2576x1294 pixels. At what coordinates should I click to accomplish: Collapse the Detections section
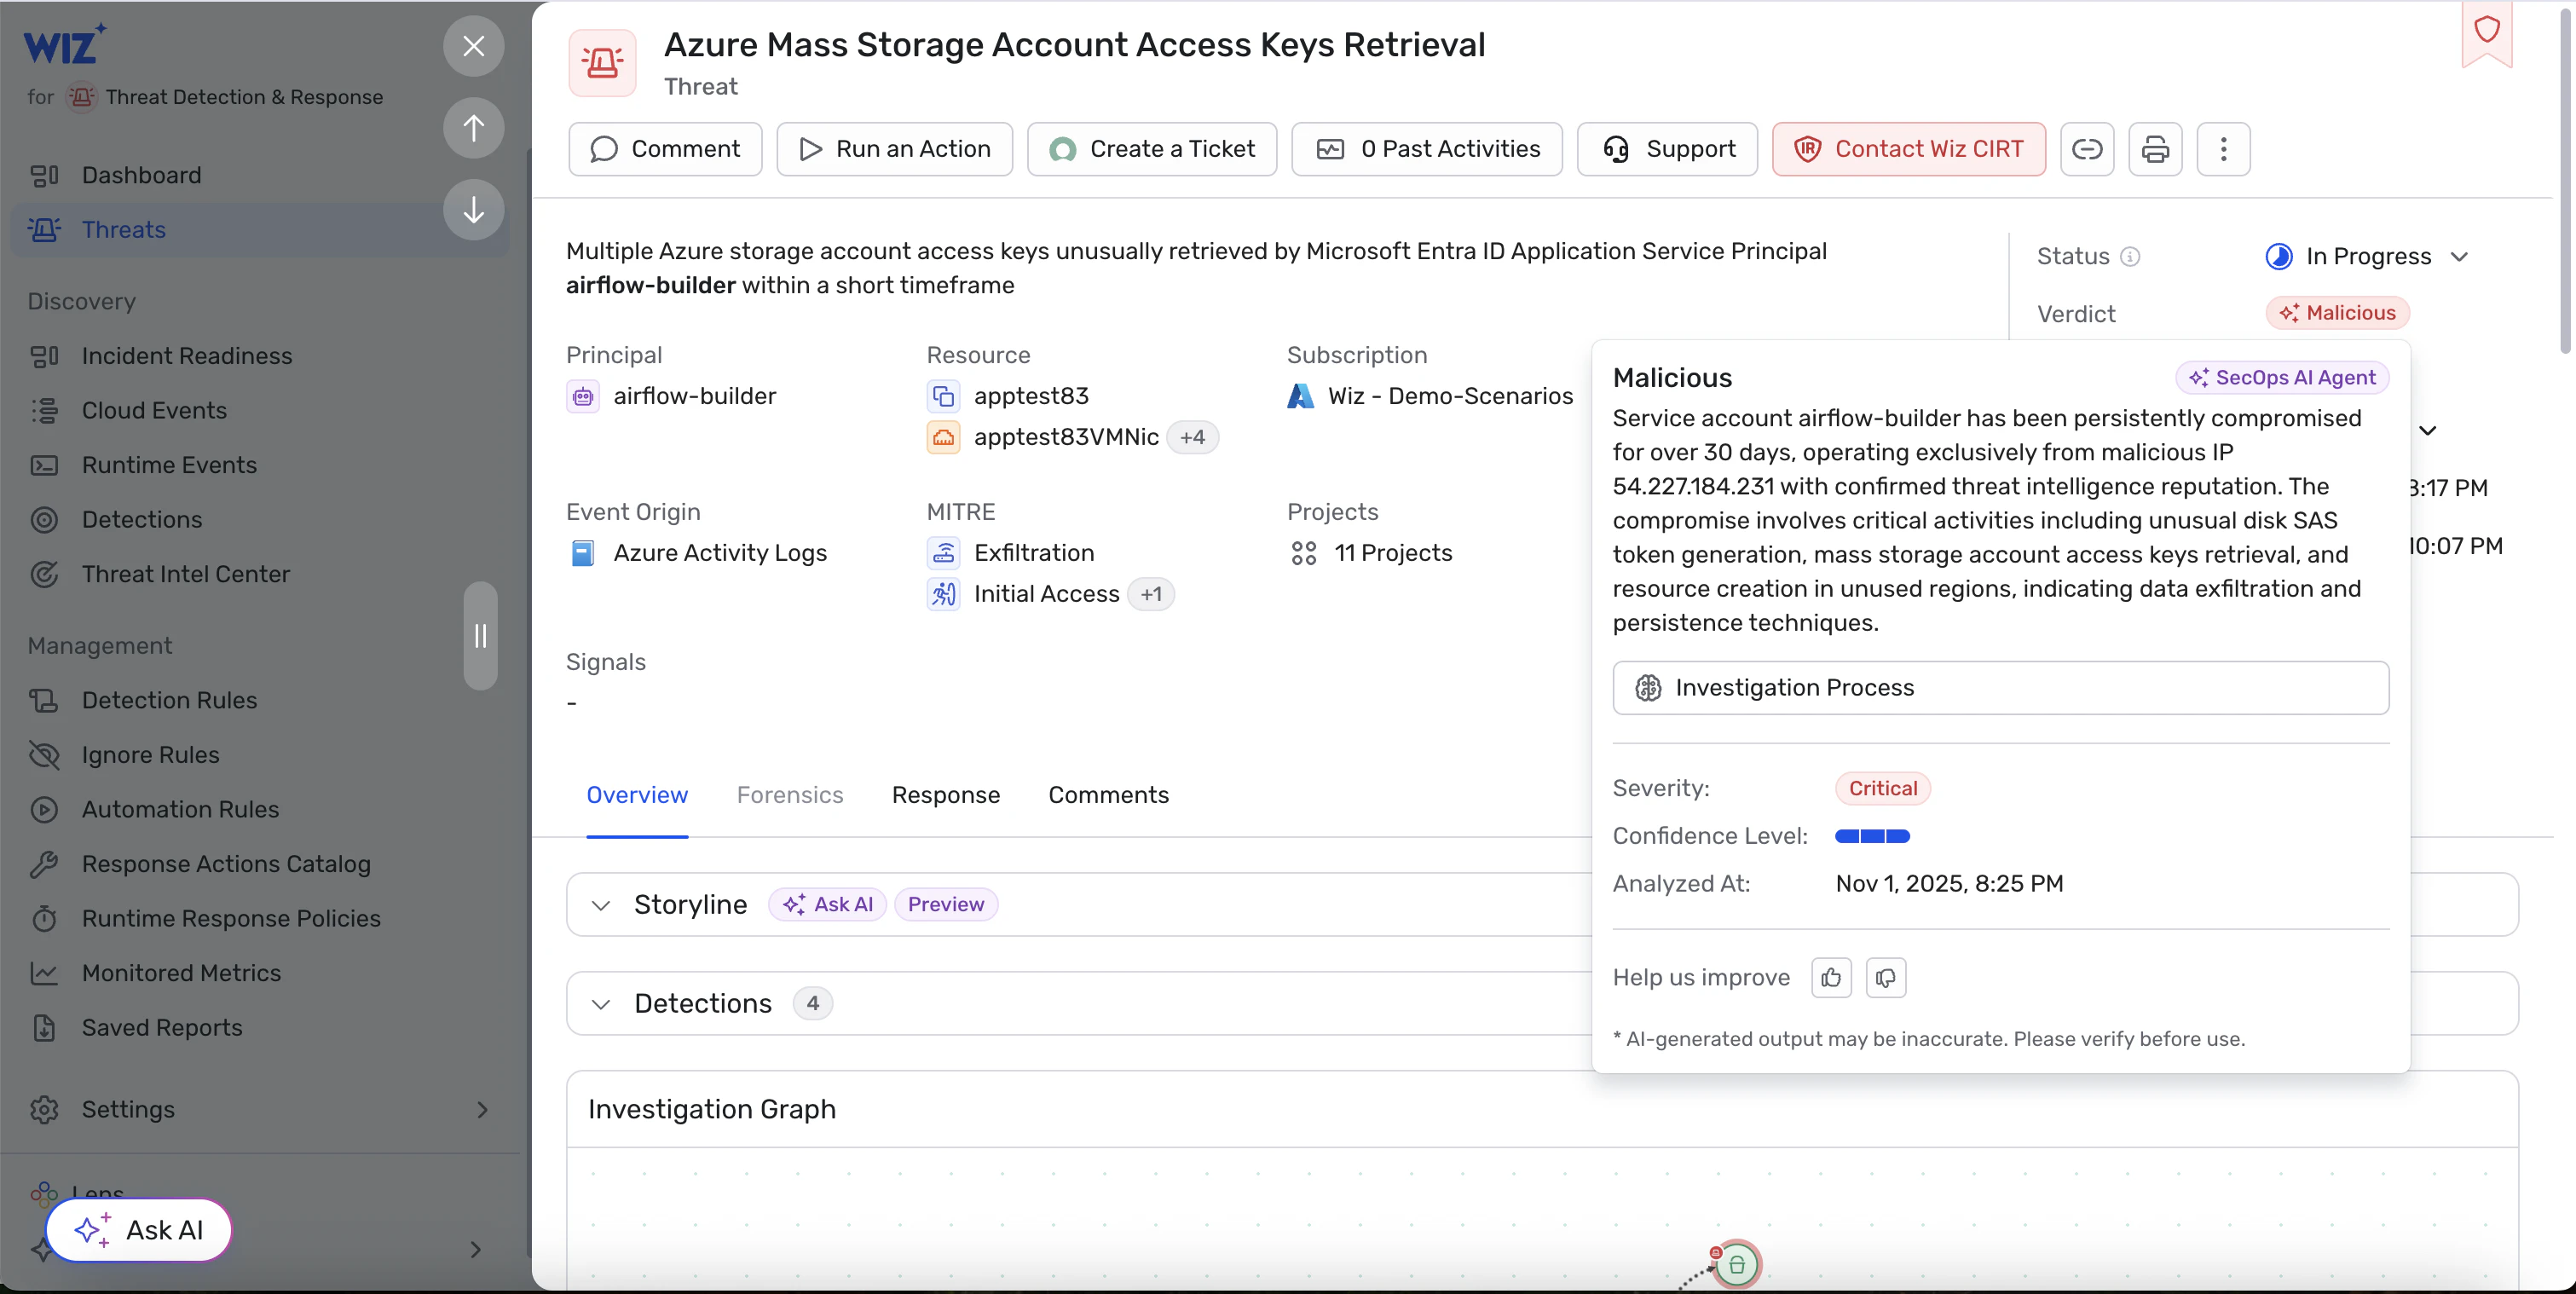601,1004
